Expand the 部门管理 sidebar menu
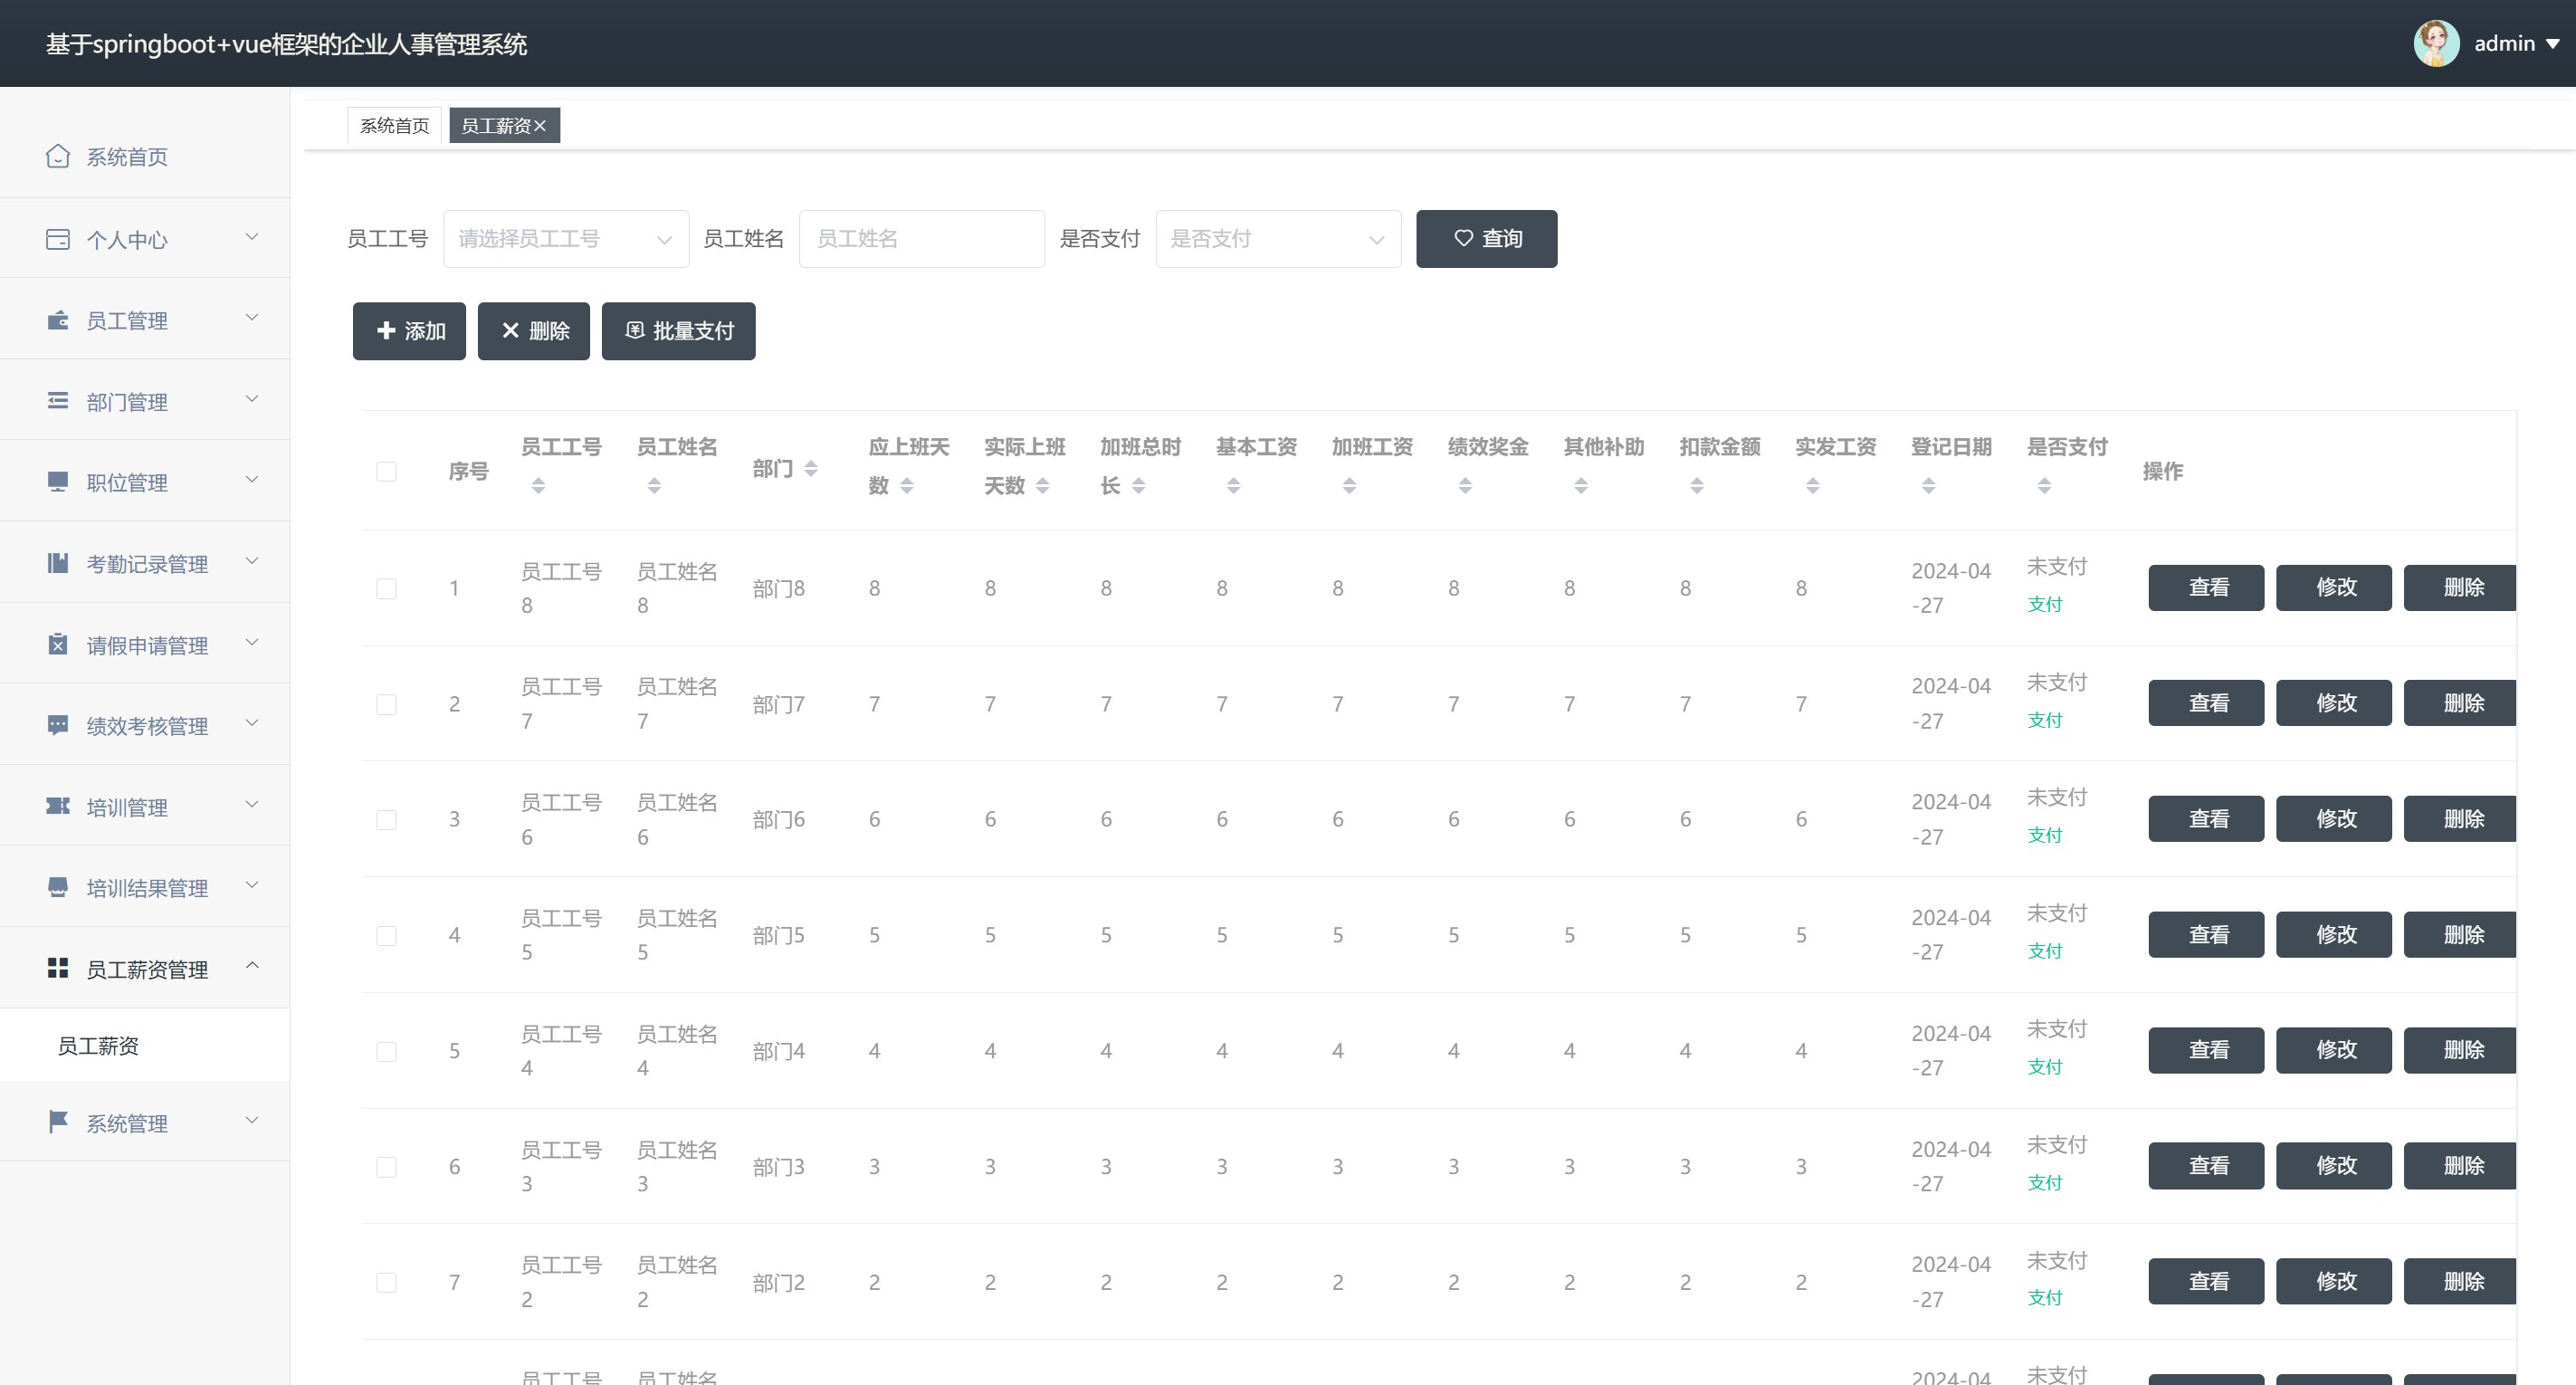Viewport: 2576px width, 1385px height. coord(145,401)
